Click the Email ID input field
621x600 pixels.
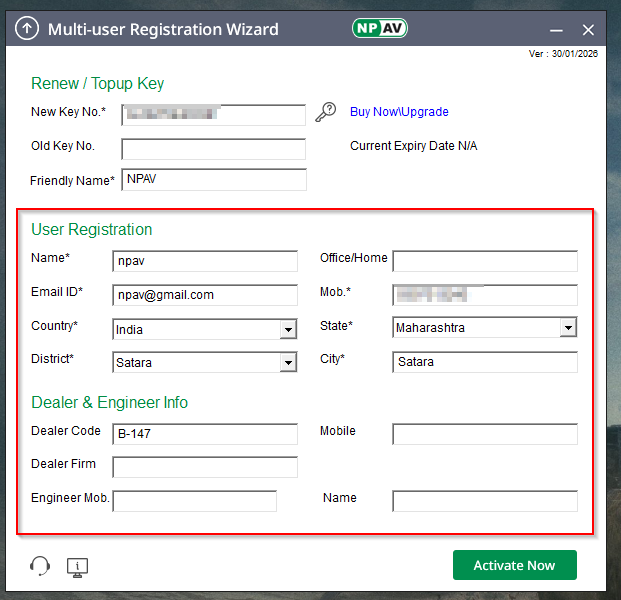click(x=205, y=295)
